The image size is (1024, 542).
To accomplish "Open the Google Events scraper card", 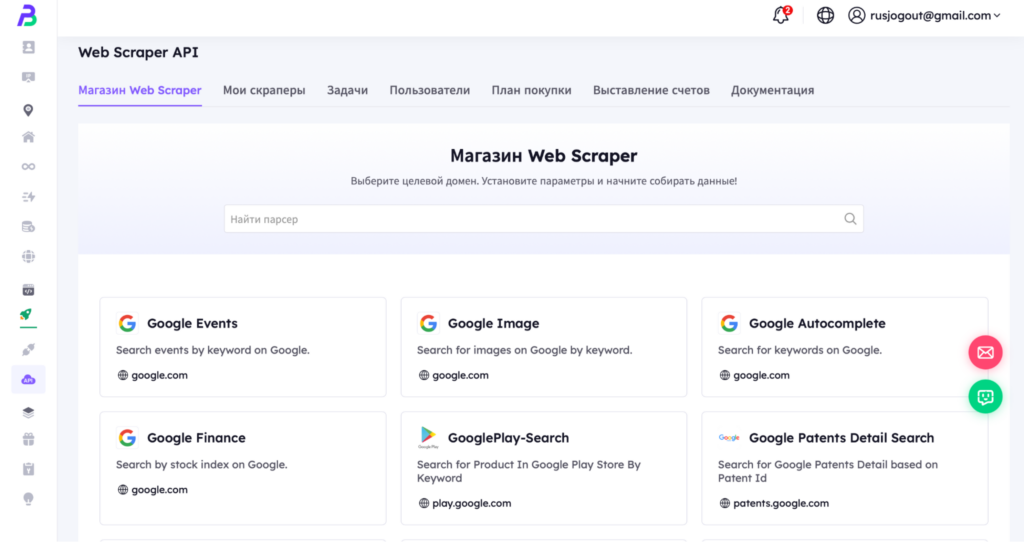I will (x=243, y=347).
